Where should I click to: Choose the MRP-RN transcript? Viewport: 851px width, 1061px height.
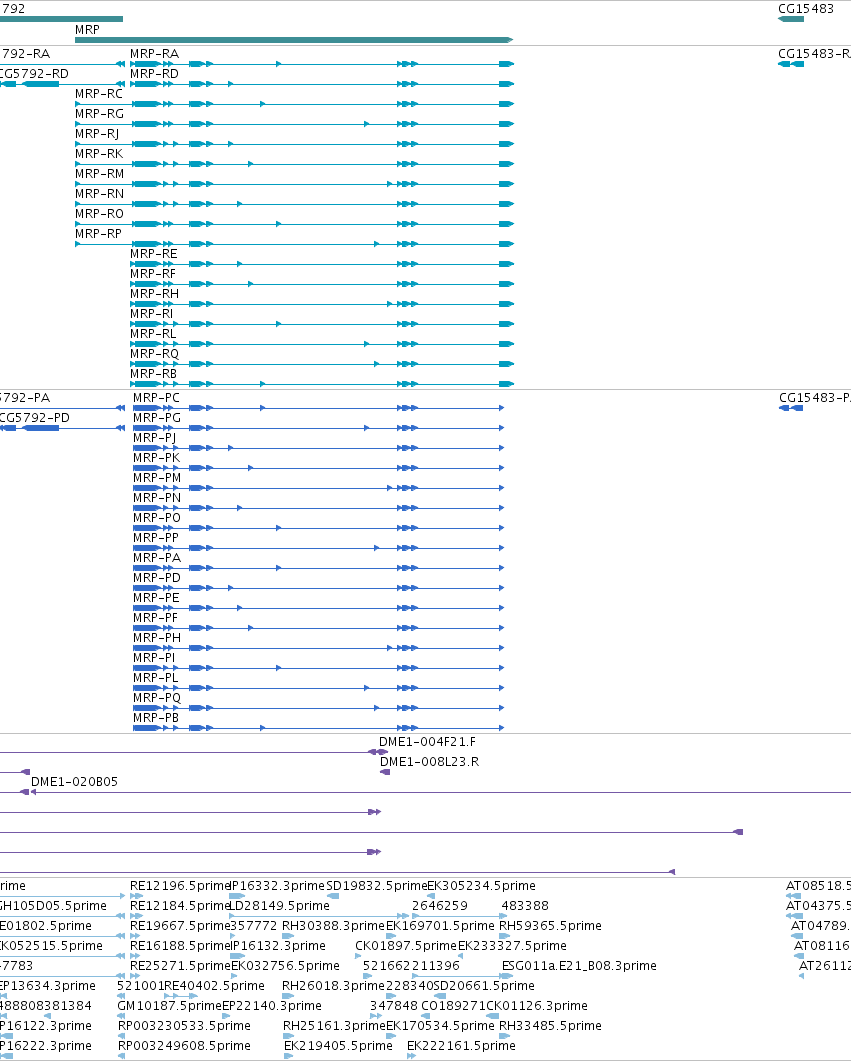99,194
